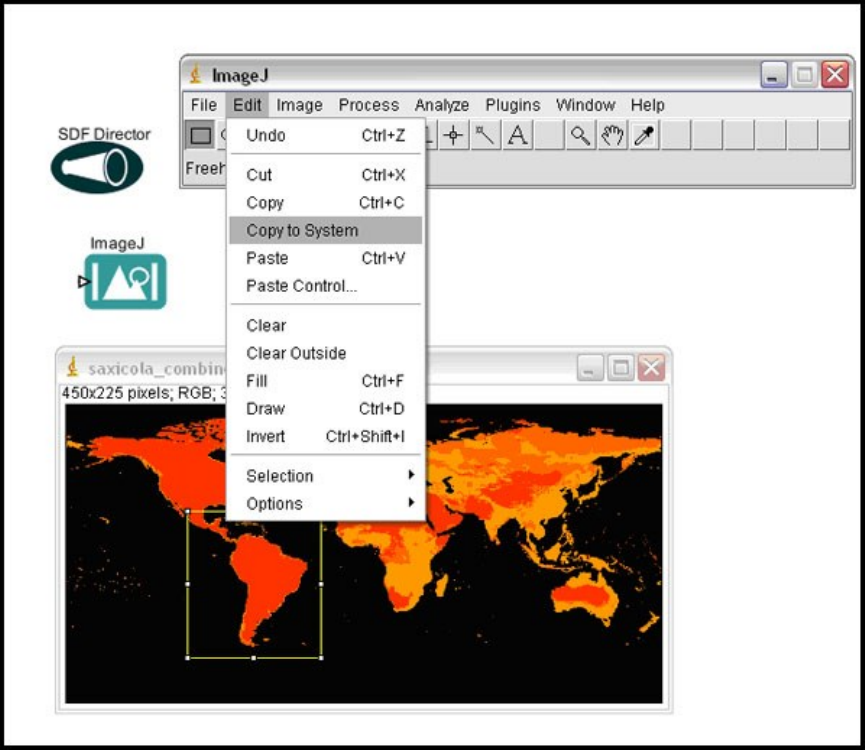
Task: Open Paste Control... dialog
Action: [325, 286]
